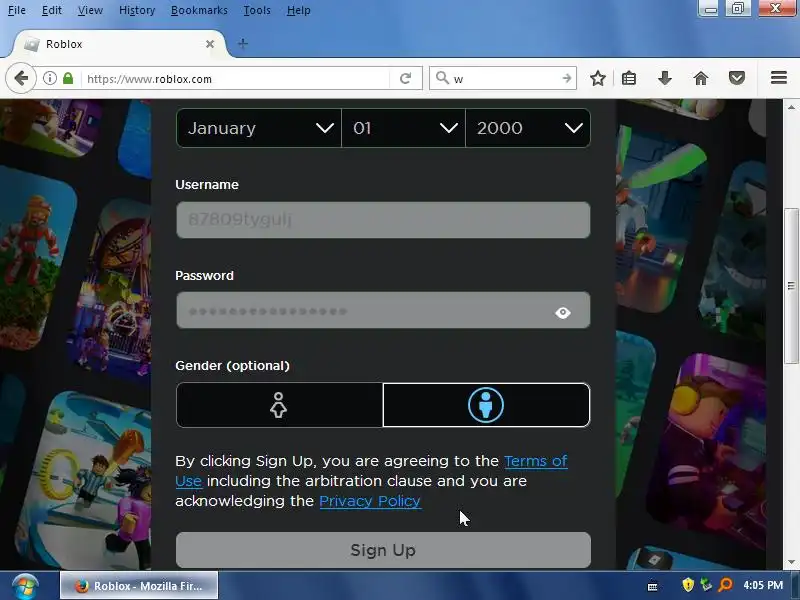Screen dimensions: 800x600
Task: Click the search go arrow
Action: point(567,79)
